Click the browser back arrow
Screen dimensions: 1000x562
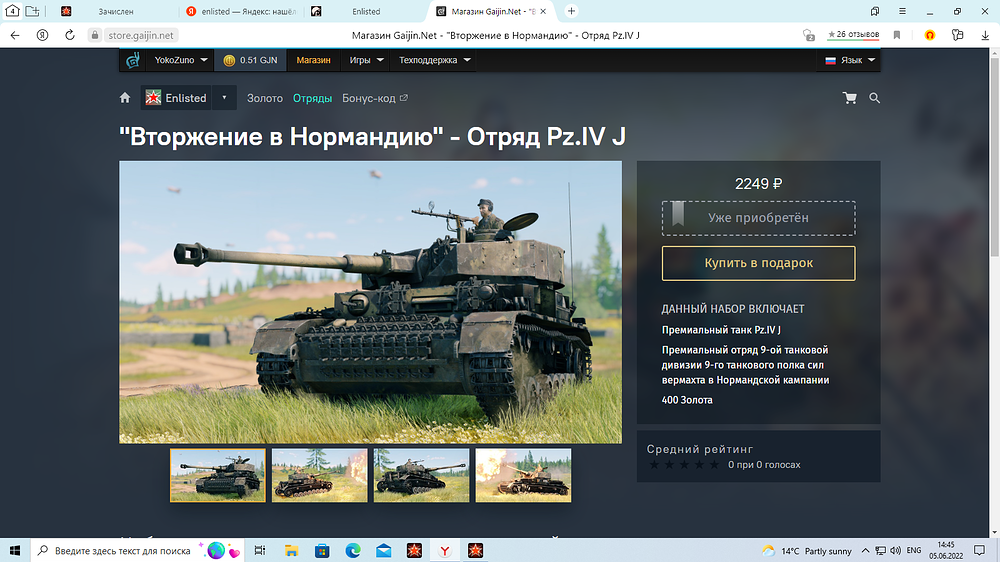click(x=15, y=35)
